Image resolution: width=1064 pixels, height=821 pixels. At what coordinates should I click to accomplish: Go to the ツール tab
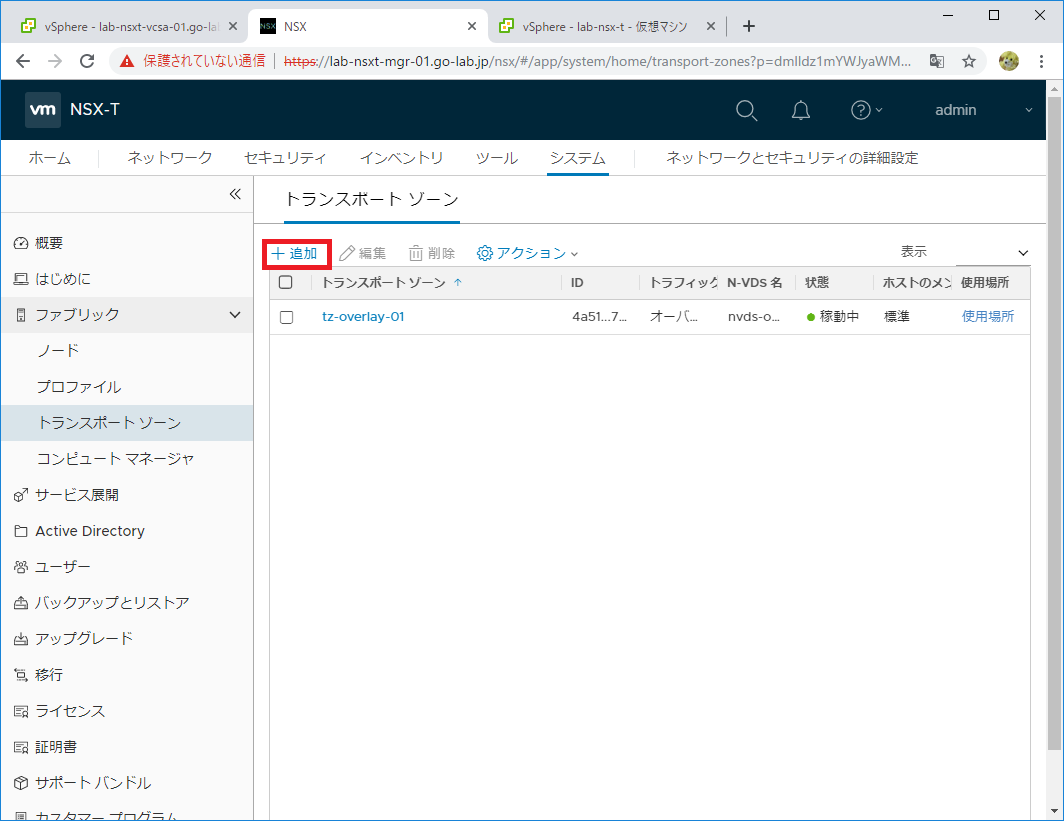pyautogui.click(x=497, y=158)
